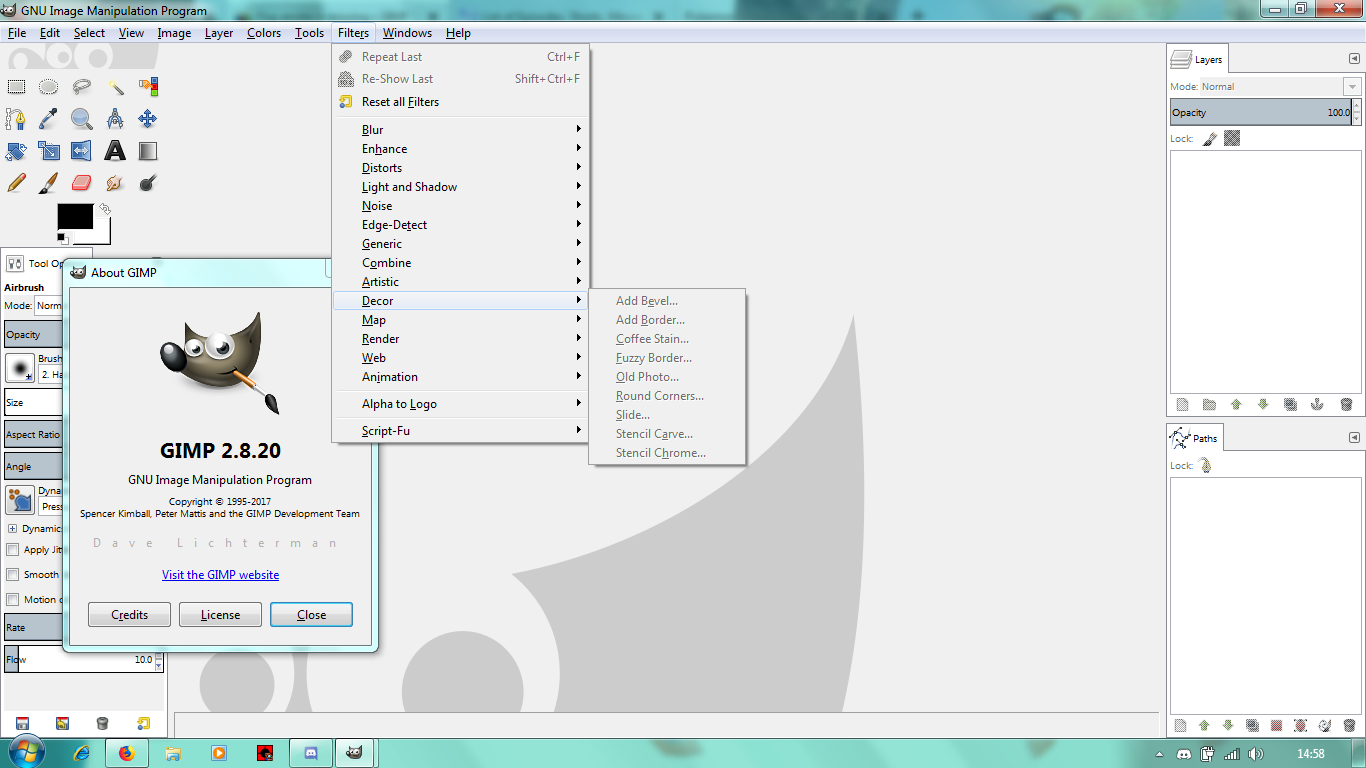Open the airbrush brush preview thumbnail
Viewport: 1366px width, 768px height.
click(x=20, y=368)
